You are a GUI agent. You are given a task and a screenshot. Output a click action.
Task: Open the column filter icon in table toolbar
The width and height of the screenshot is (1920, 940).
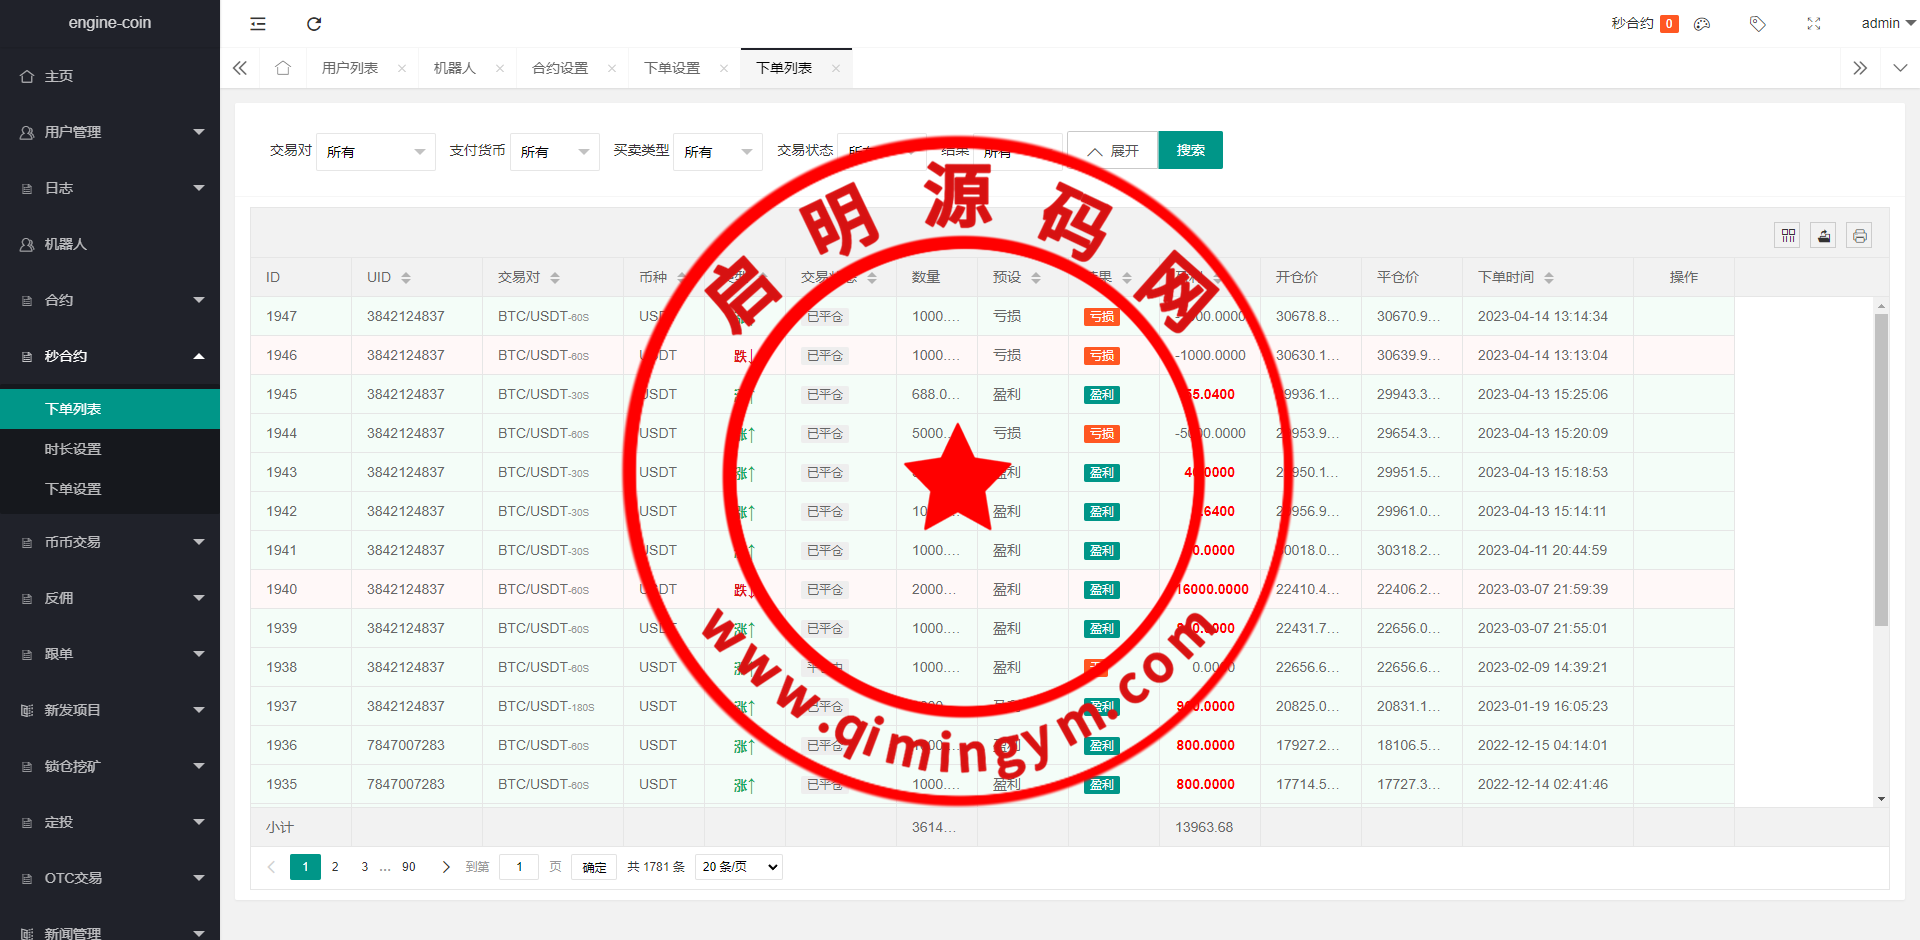pyautogui.click(x=1788, y=236)
